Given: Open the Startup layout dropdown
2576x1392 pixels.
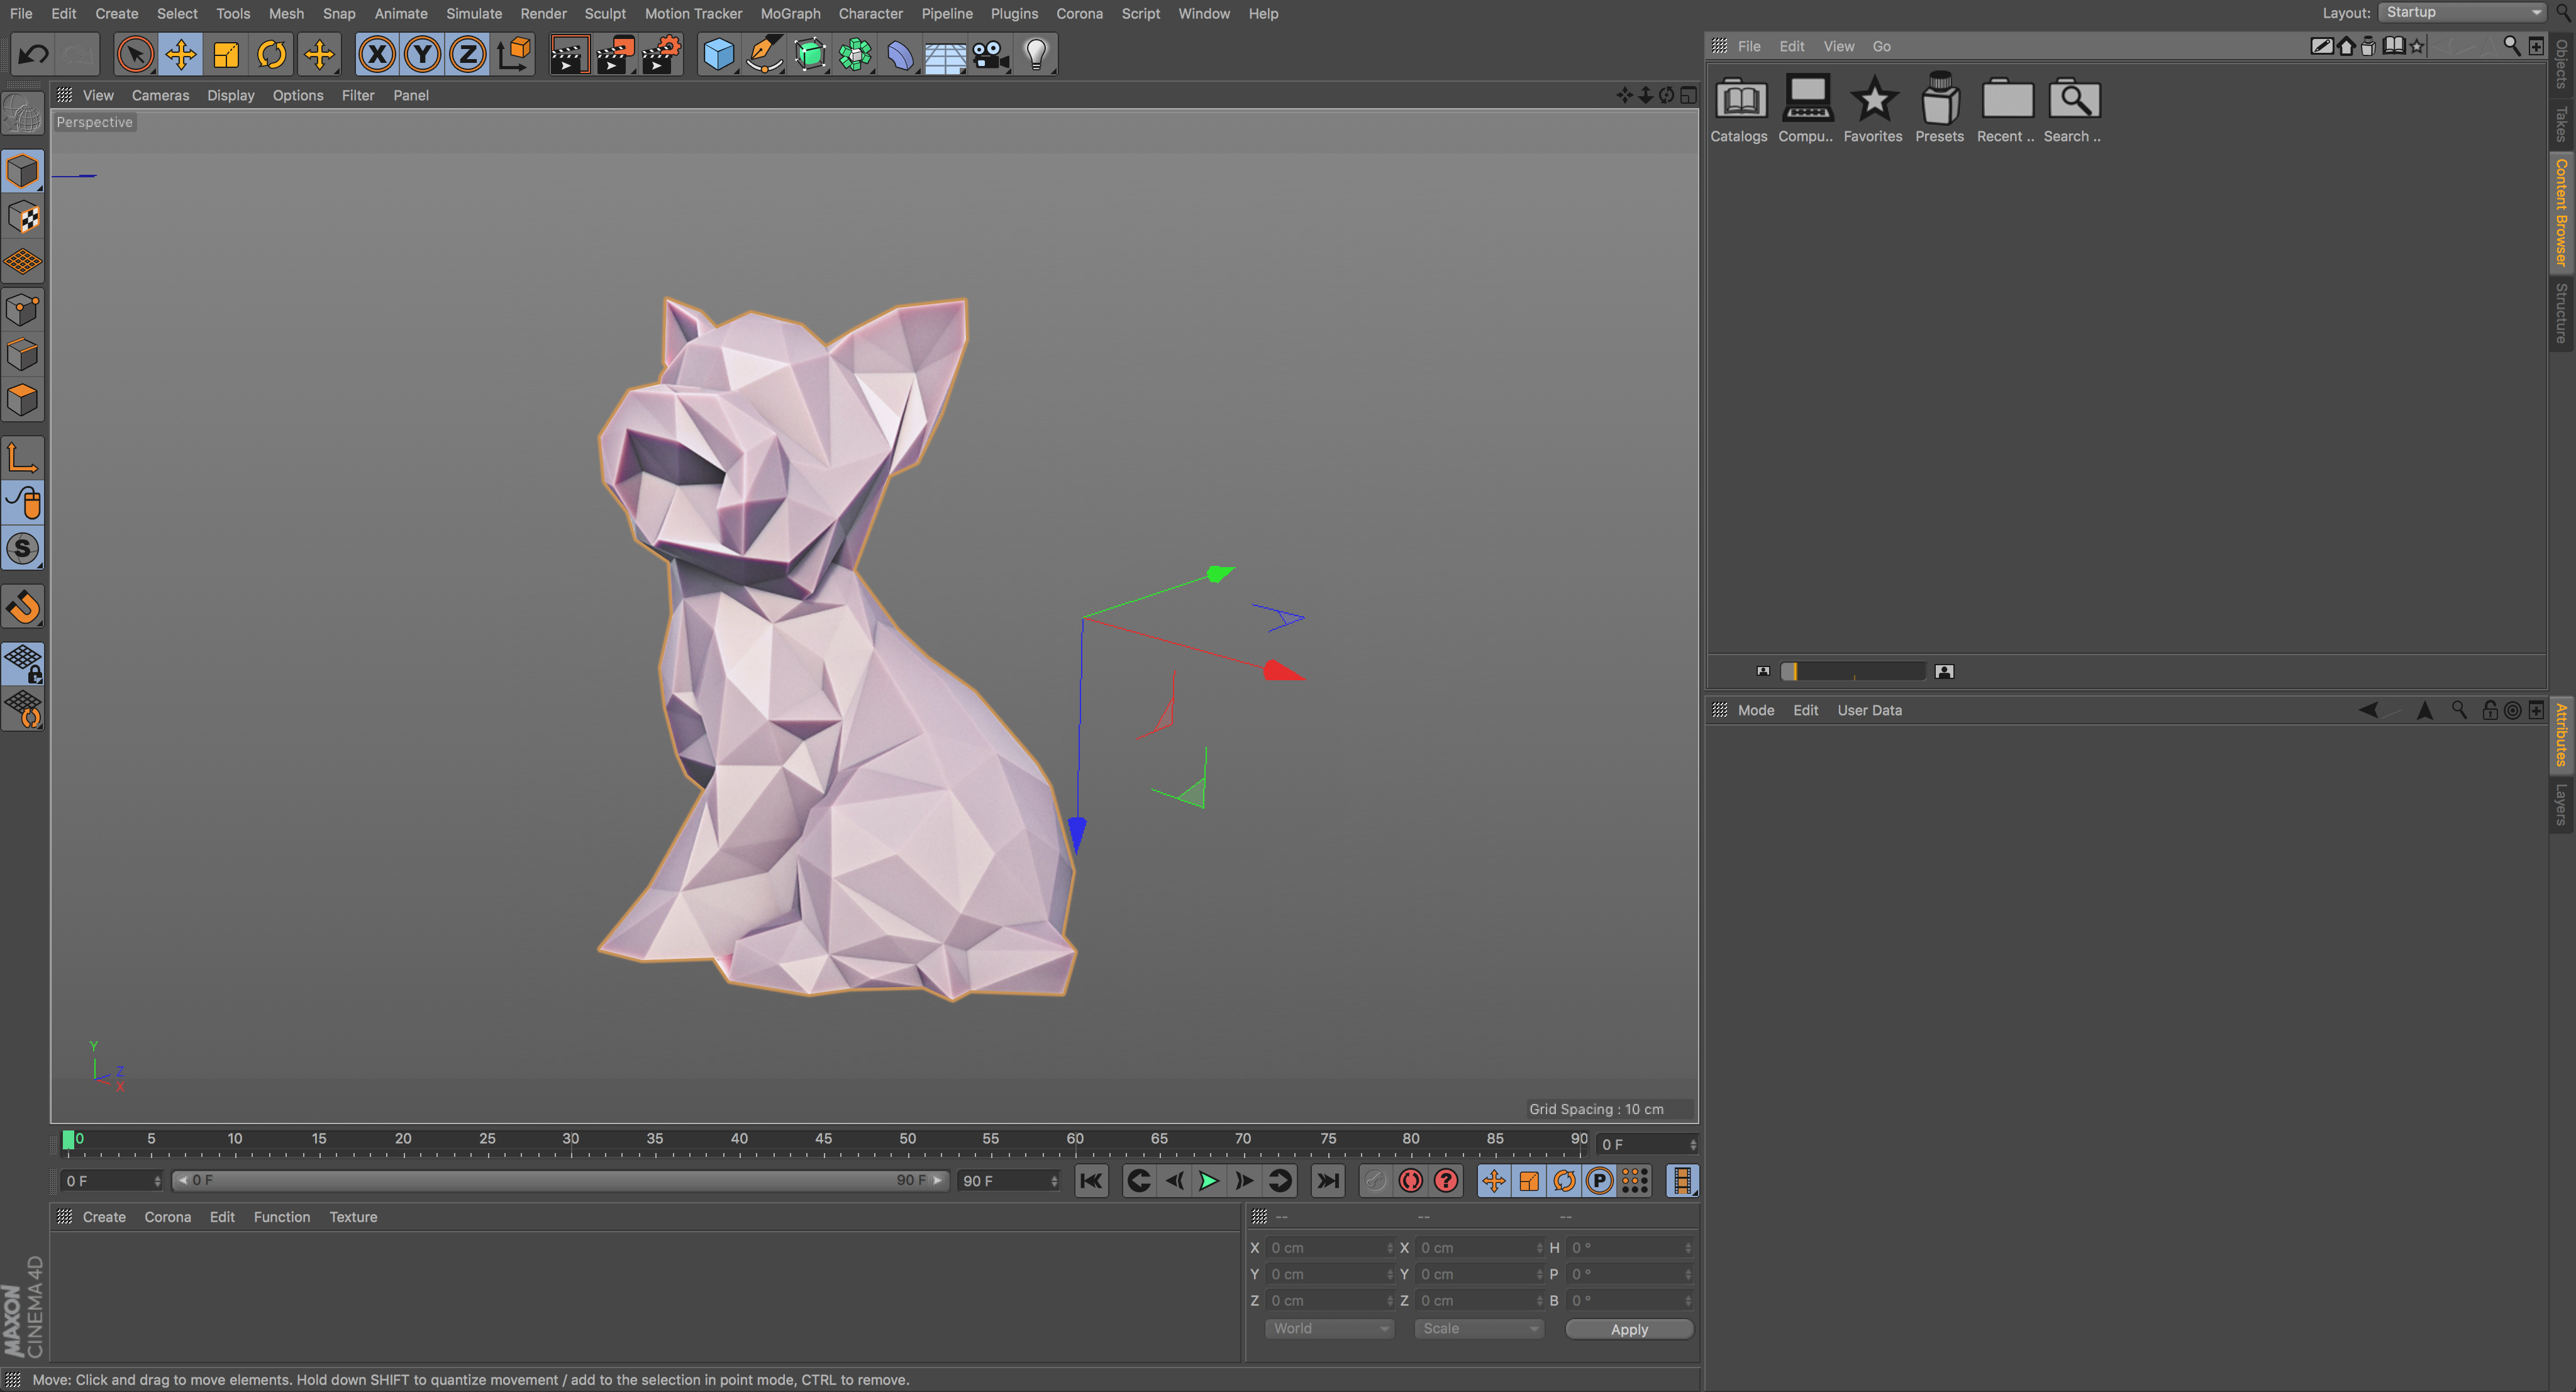Looking at the screenshot, I should click(2462, 13).
